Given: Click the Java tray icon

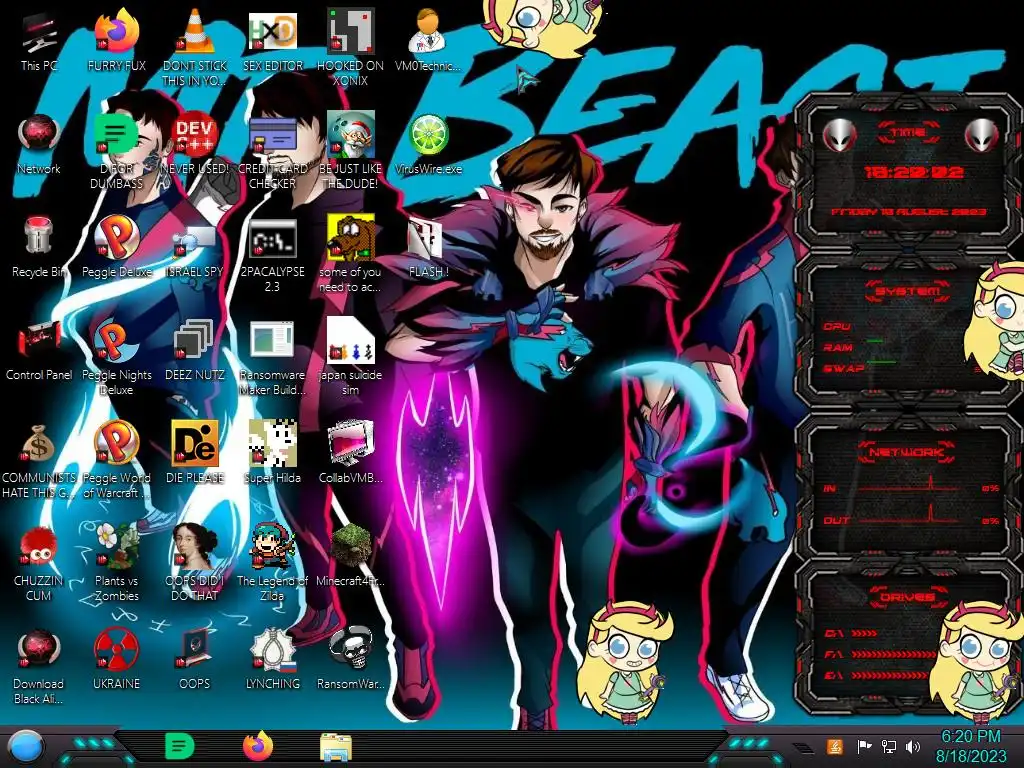Looking at the screenshot, I should click(x=835, y=746).
